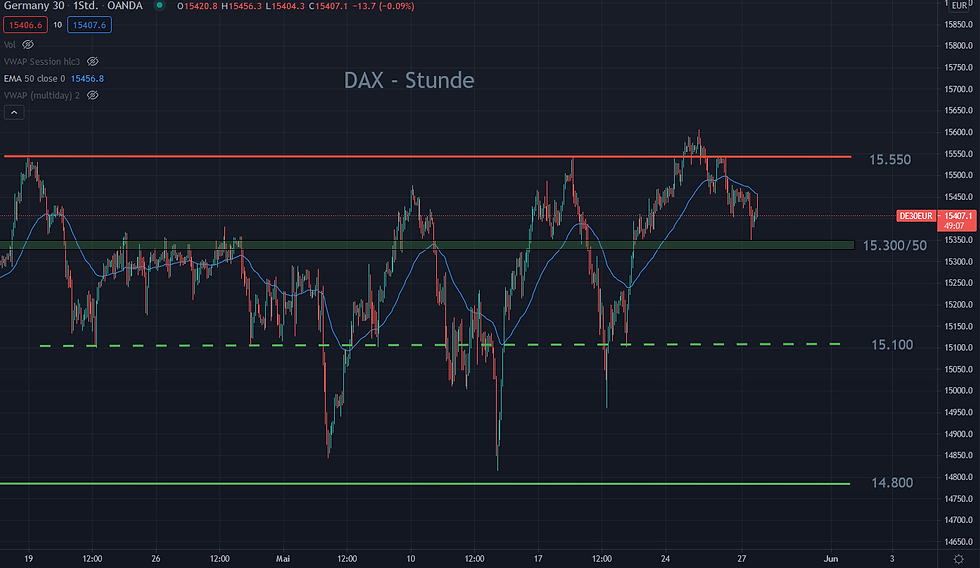The width and height of the screenshot is (980, 568).
Task: Click the date 17 on time axis
Action: tap(538, 559)
